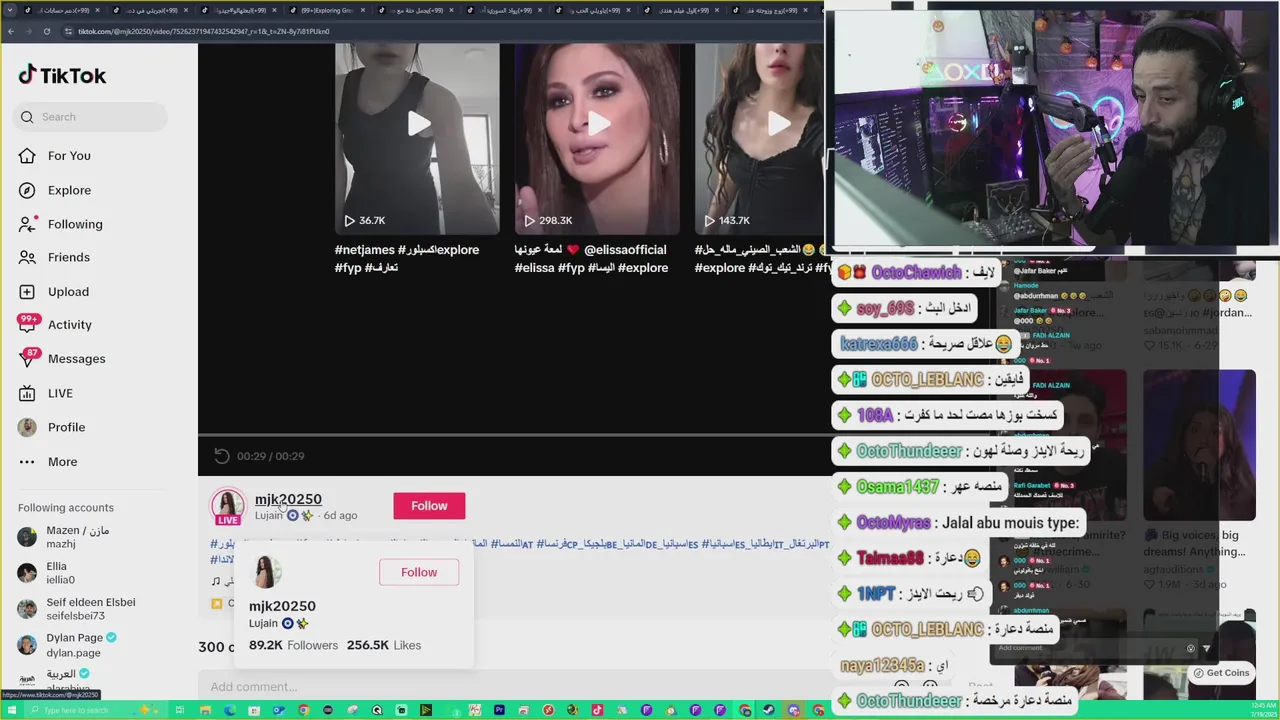Open avatar in mjk20250 hover card
The height and width of the screenshot is (720, 1280).
[266, 572]
